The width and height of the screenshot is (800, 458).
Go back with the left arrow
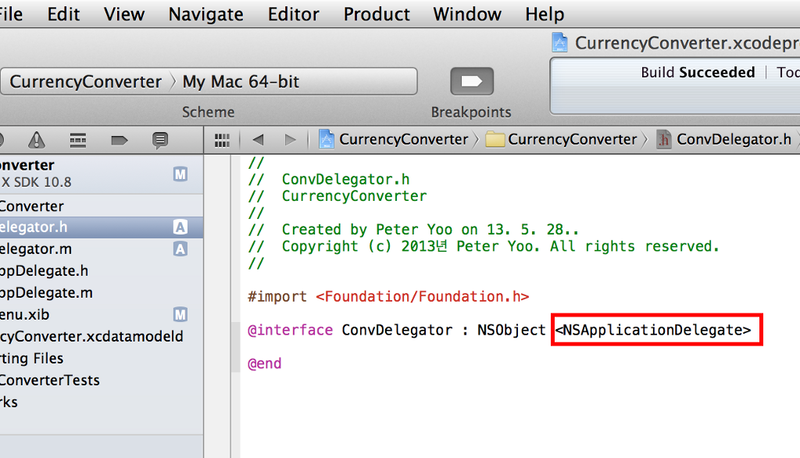click(257, 139)
